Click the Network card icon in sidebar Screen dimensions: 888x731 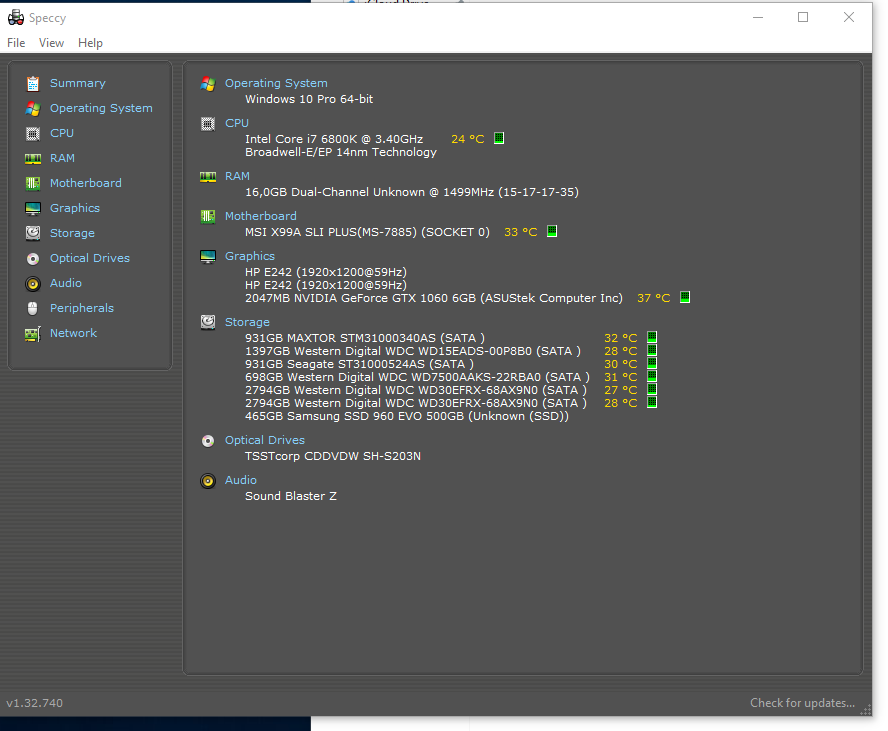point(33,334)
